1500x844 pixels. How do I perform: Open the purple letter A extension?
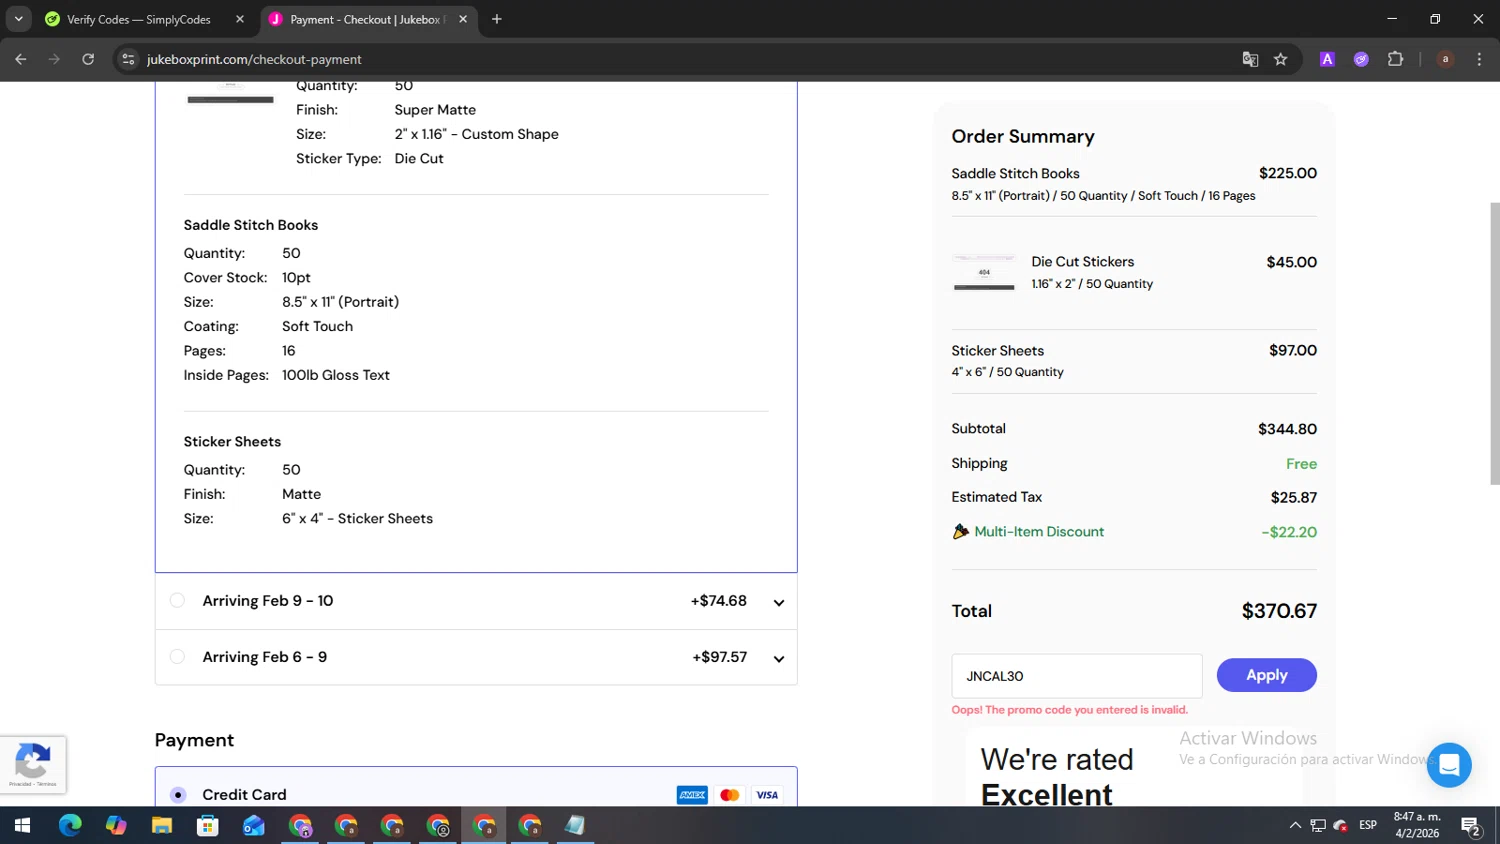[x=1327, y=59]
